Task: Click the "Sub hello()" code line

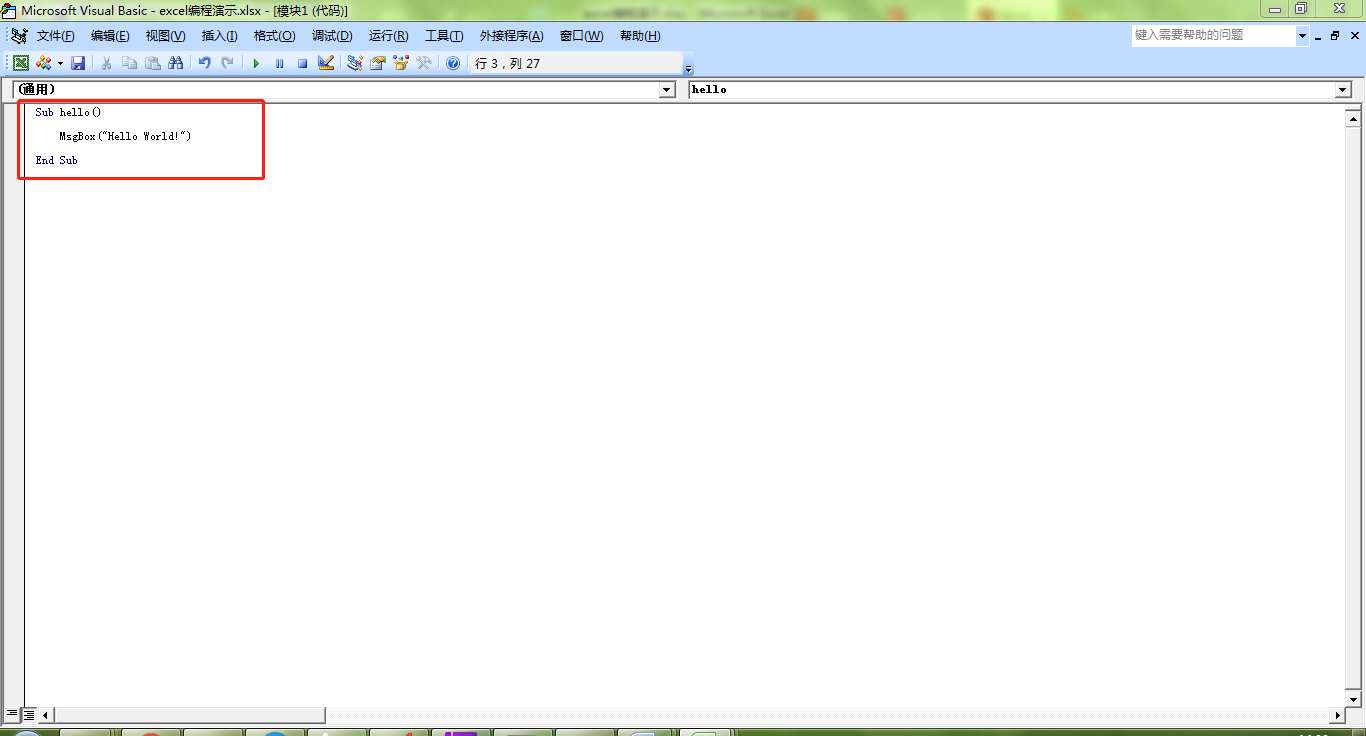Action: click(x=68, y=112)
